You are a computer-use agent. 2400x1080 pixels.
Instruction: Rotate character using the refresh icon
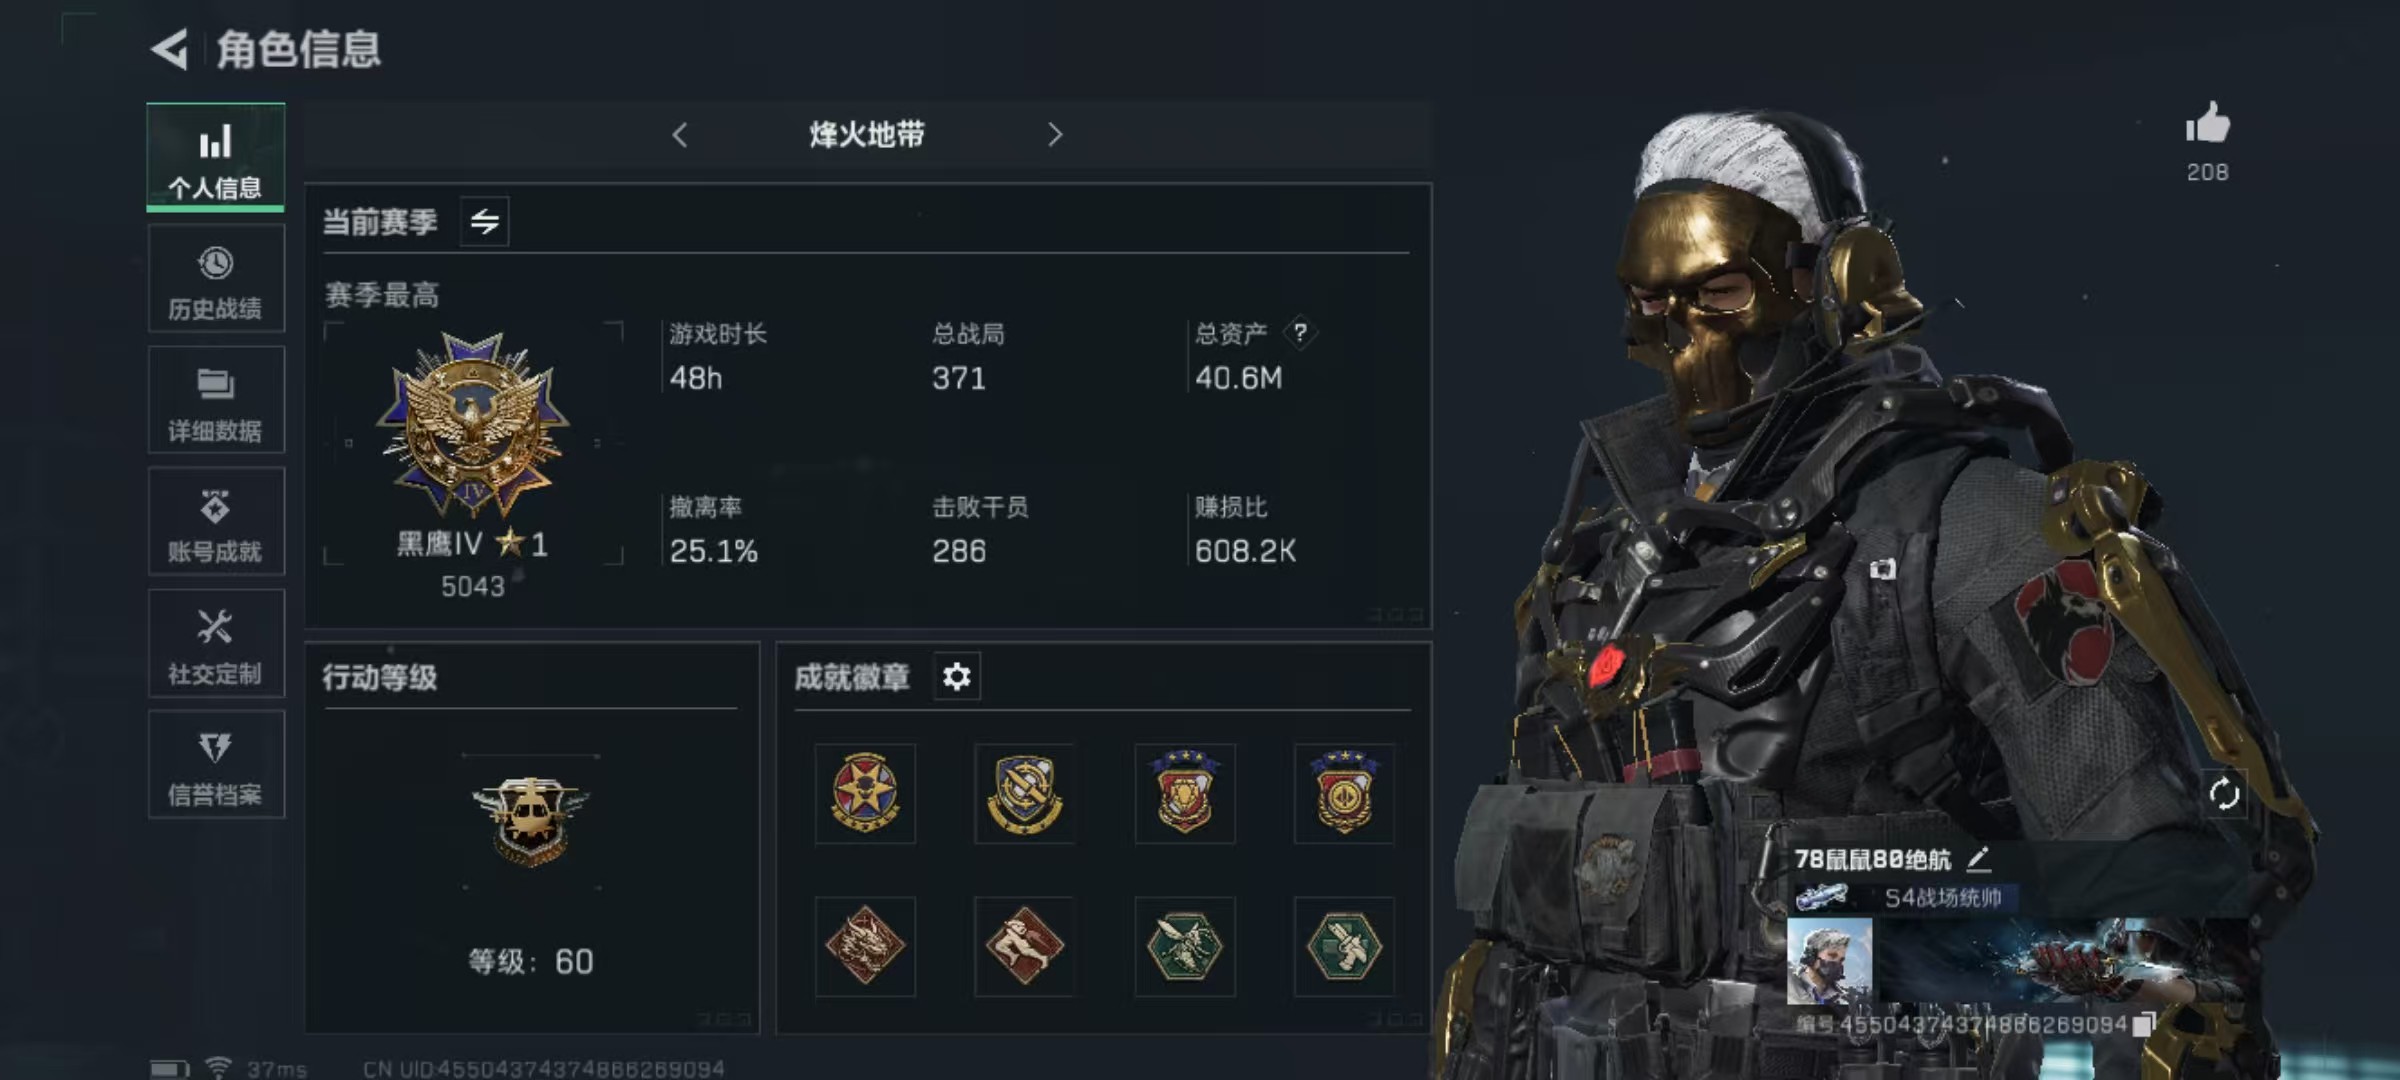click(x=2224, y=794)
